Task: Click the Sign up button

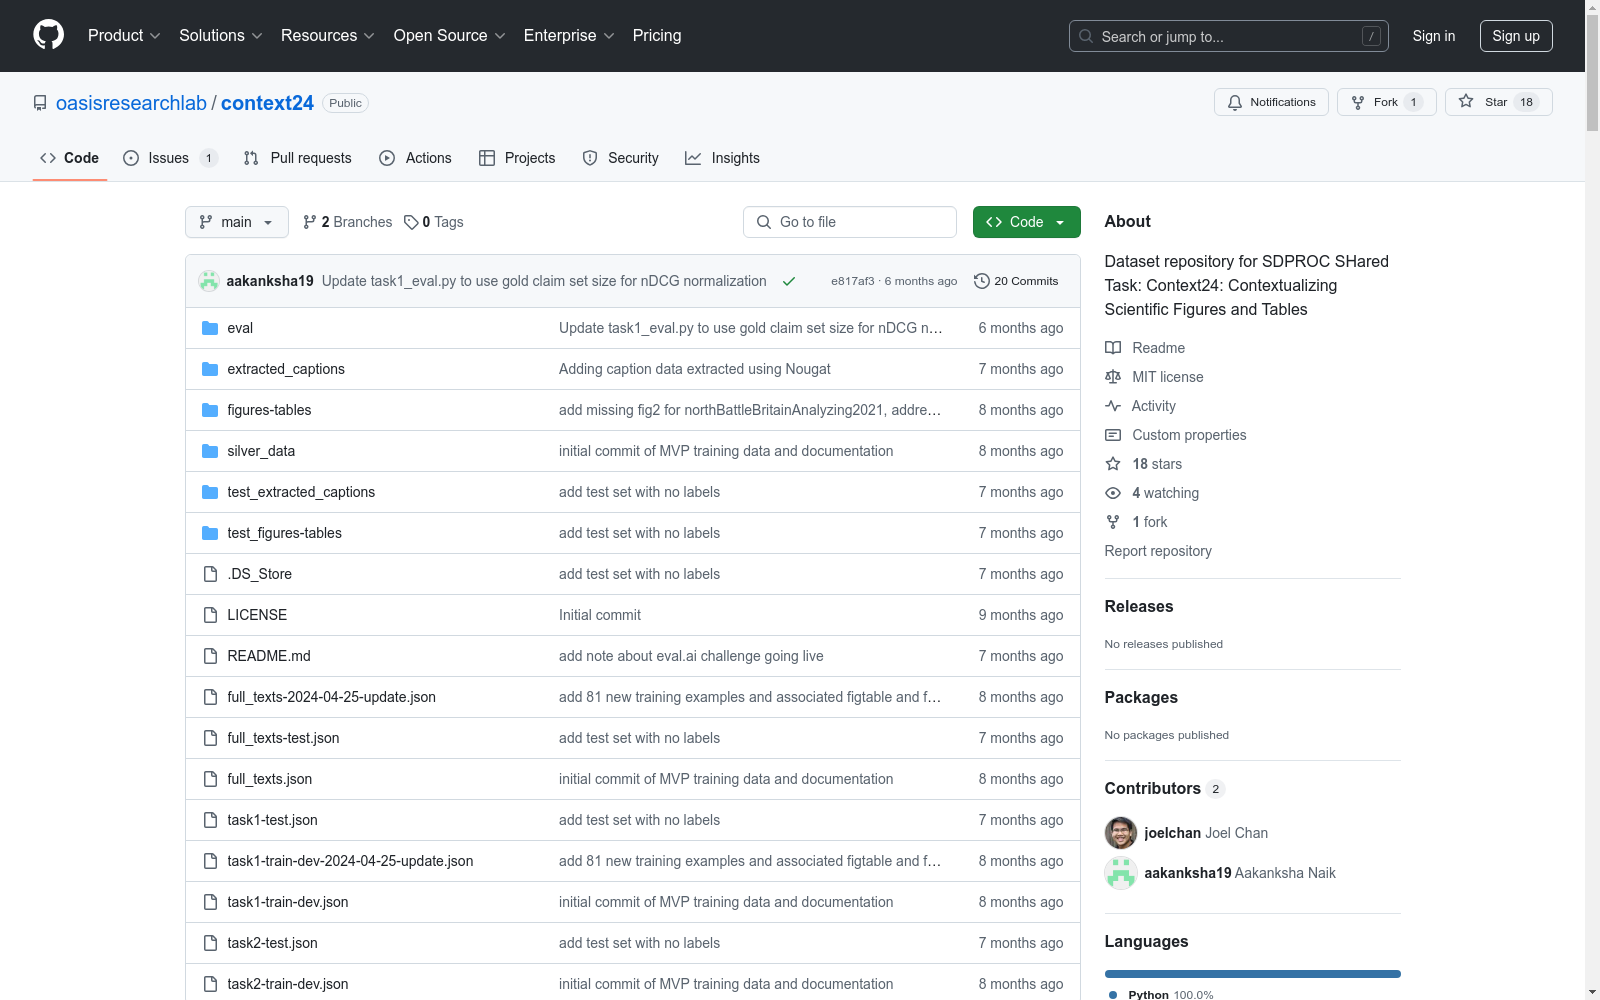Action: (1516, 36)
